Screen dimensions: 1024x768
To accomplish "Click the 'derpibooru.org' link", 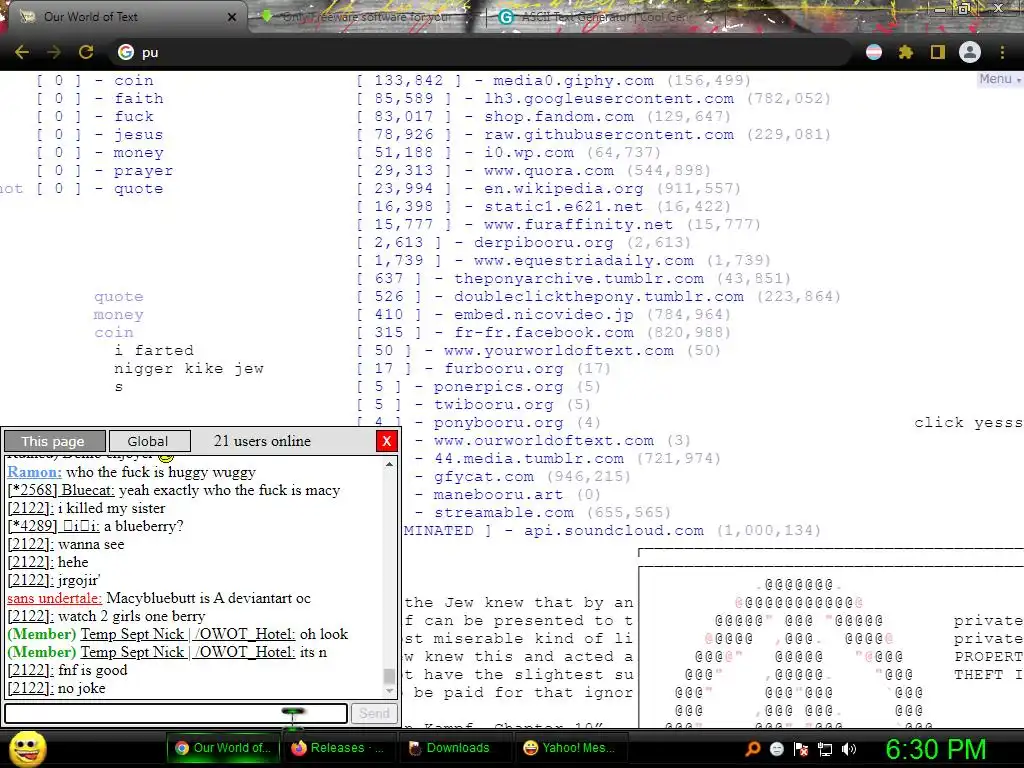I will click(543, 242).
